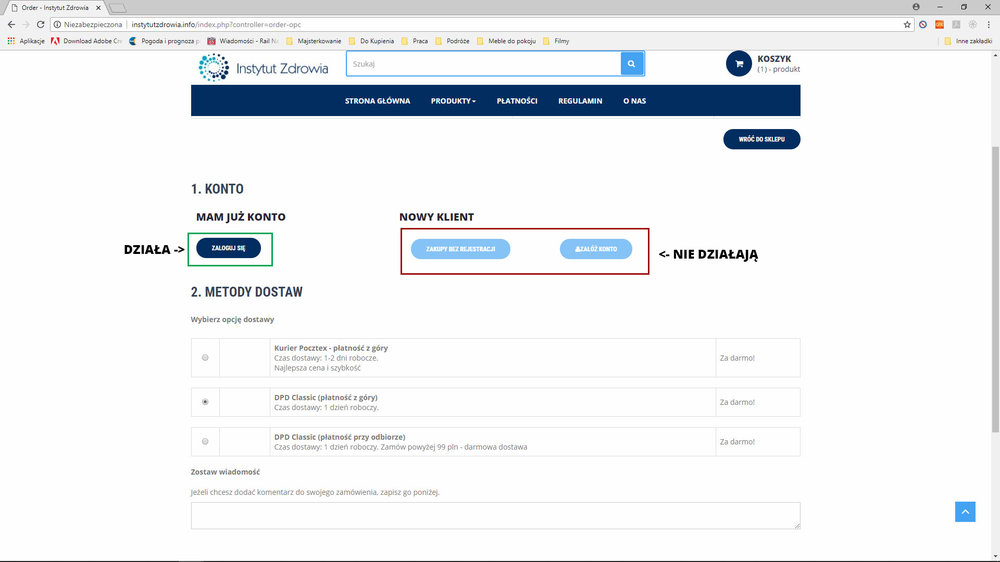Viewport: 1000px width, 562px height.
Task: Click ZAKUPY BEZ REJESTRACJI button
Action: click(x=460, y=249)
